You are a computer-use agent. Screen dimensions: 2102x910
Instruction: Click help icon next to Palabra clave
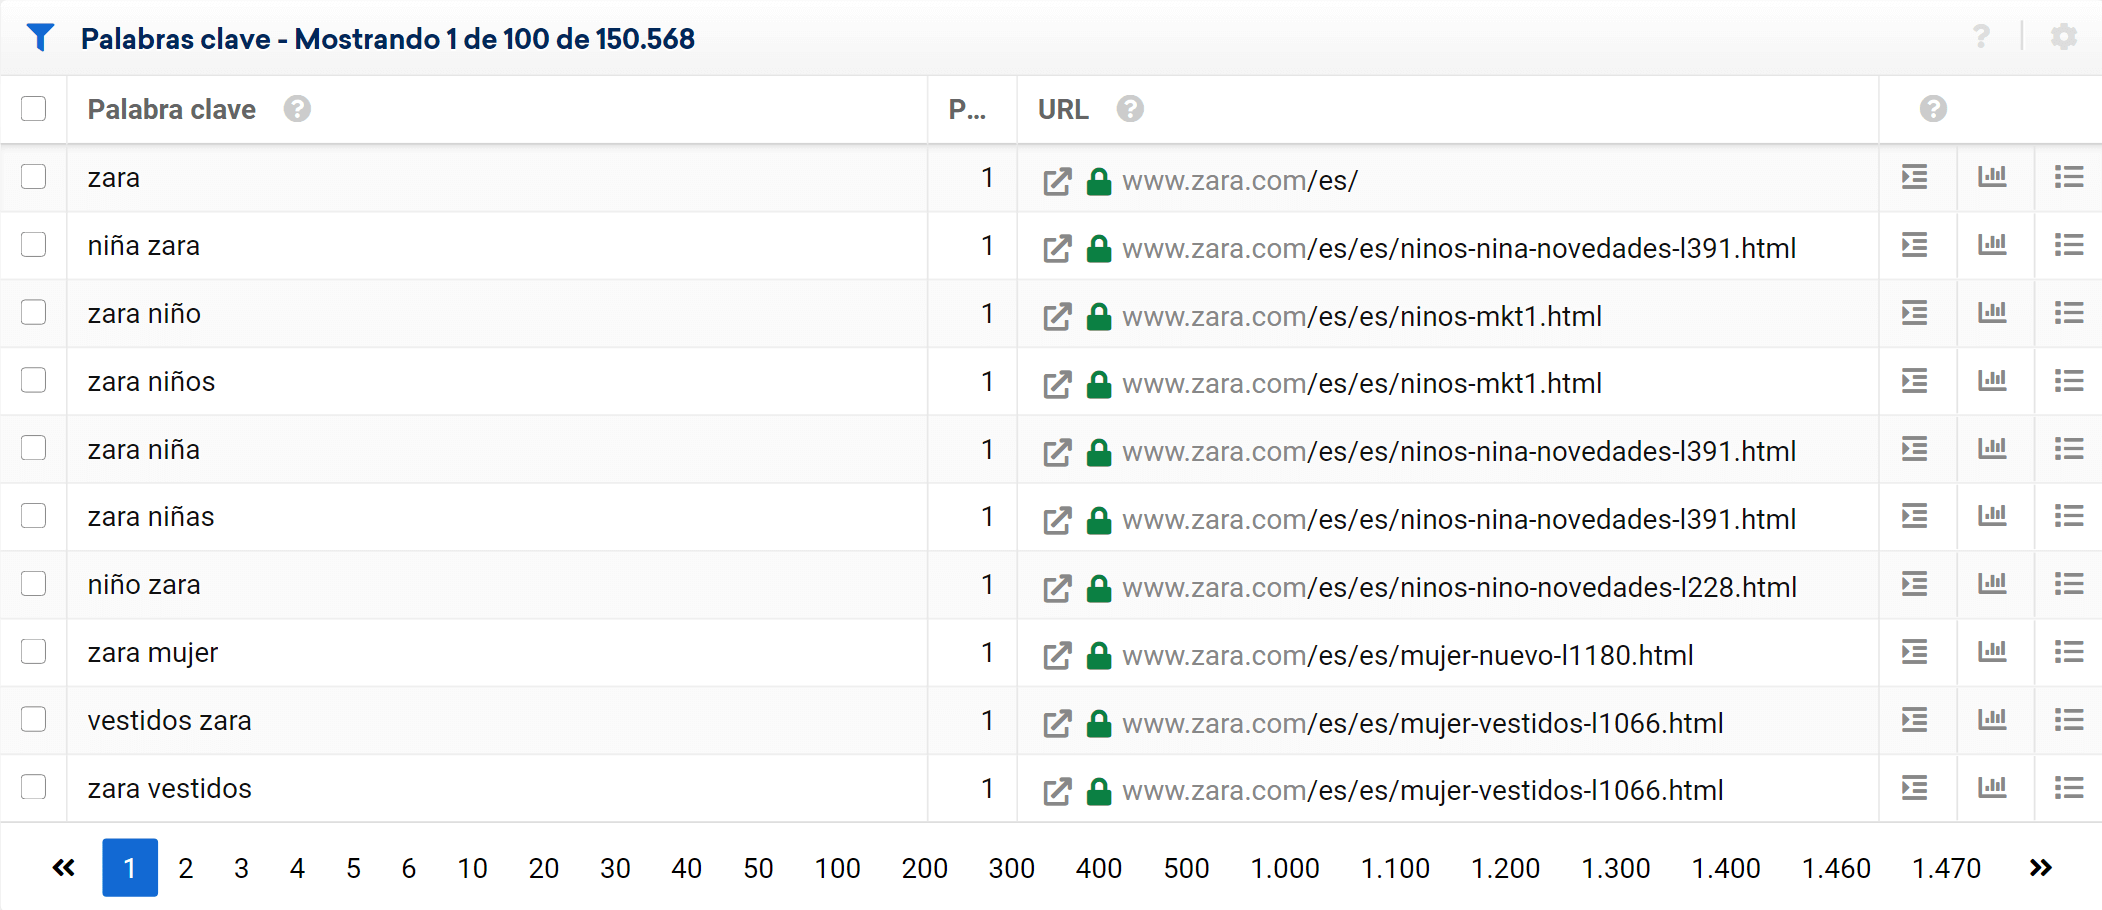[297, 109]
